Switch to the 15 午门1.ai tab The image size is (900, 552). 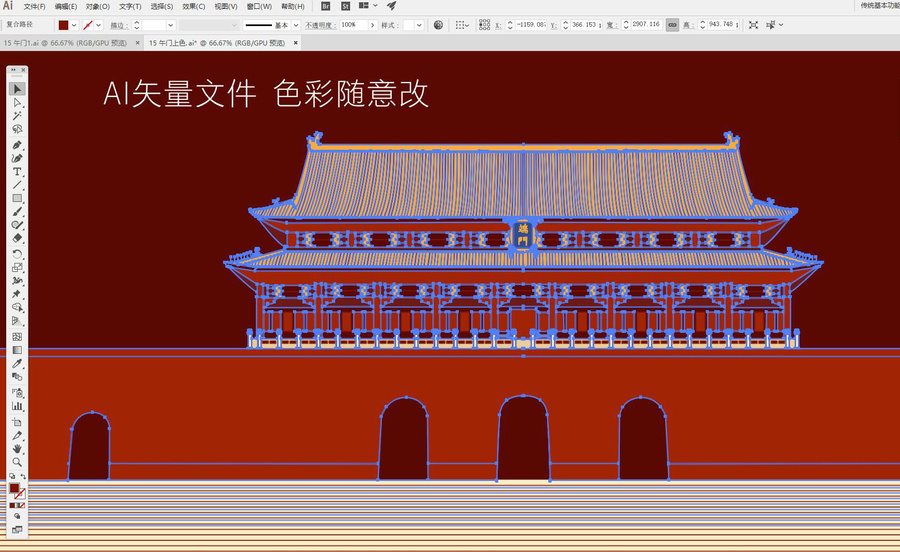(65, 43)
